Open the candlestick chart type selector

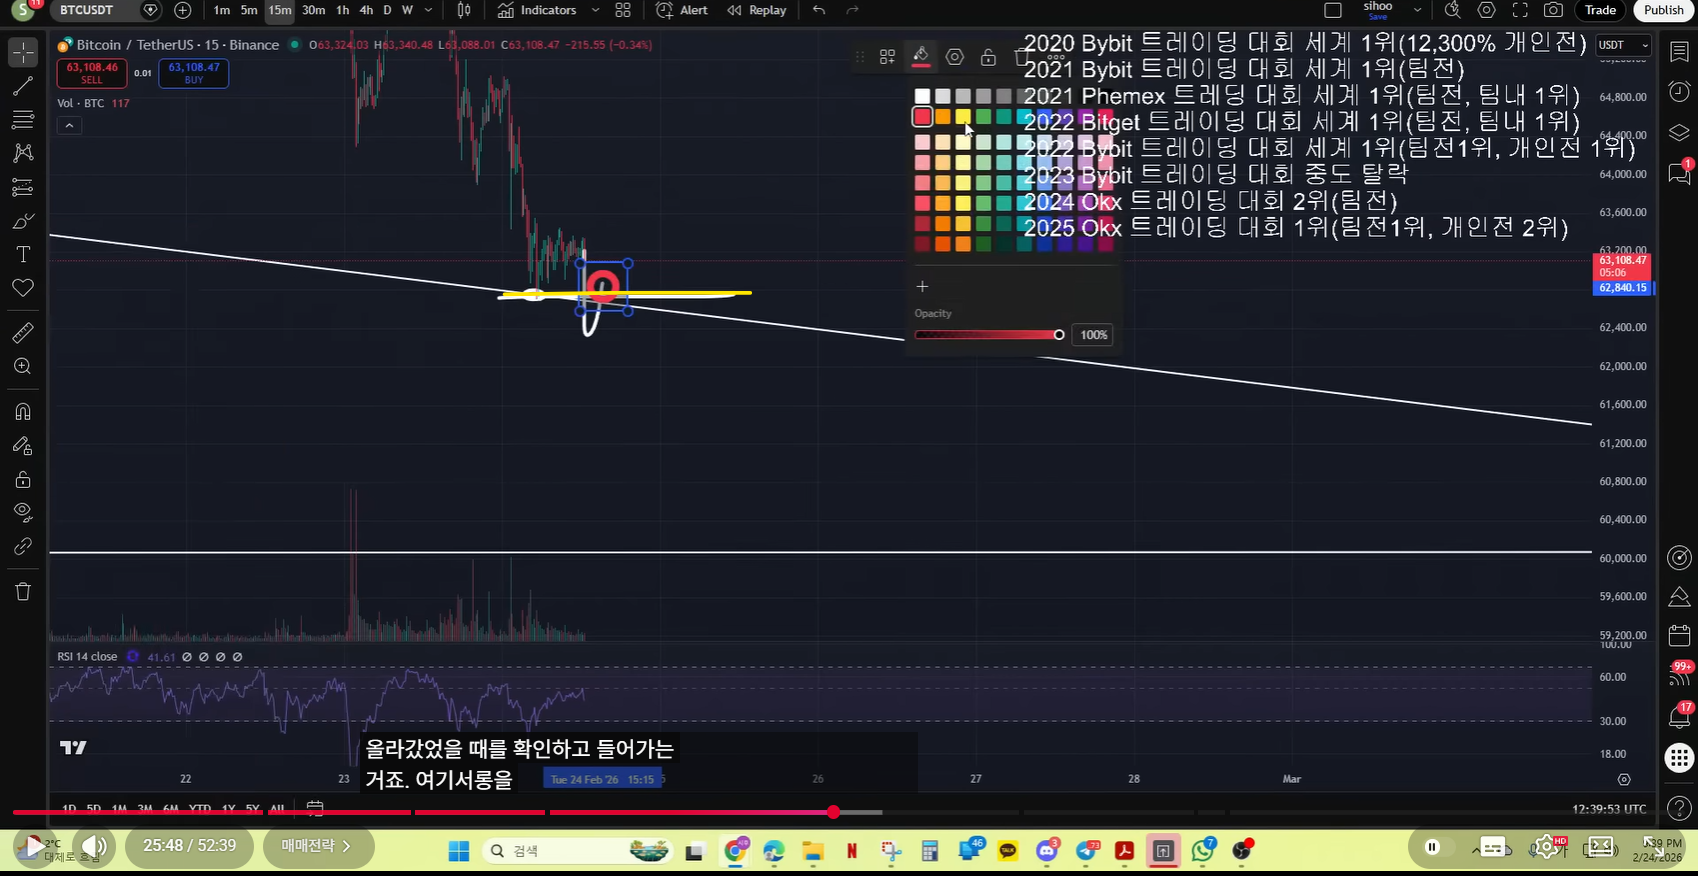click(x=464, y=10)
